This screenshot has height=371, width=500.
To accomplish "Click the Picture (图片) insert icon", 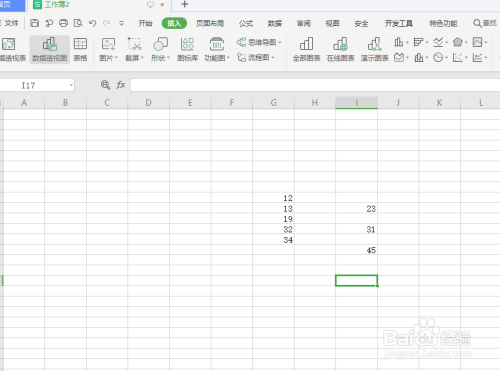I will pyautogui.click(x=107, y=44).
